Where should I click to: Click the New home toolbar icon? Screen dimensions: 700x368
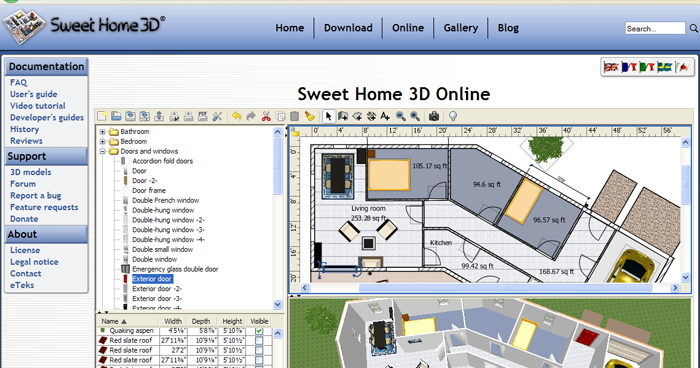102,117
